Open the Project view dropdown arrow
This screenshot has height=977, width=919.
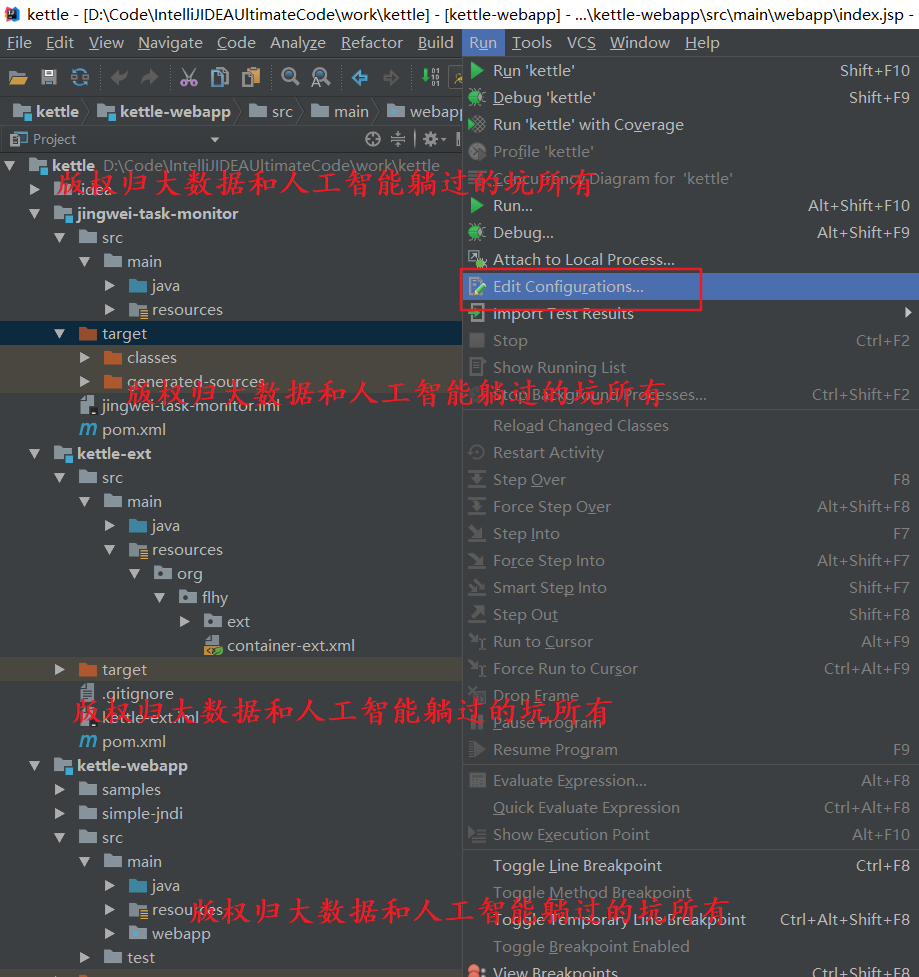(215, 140)
